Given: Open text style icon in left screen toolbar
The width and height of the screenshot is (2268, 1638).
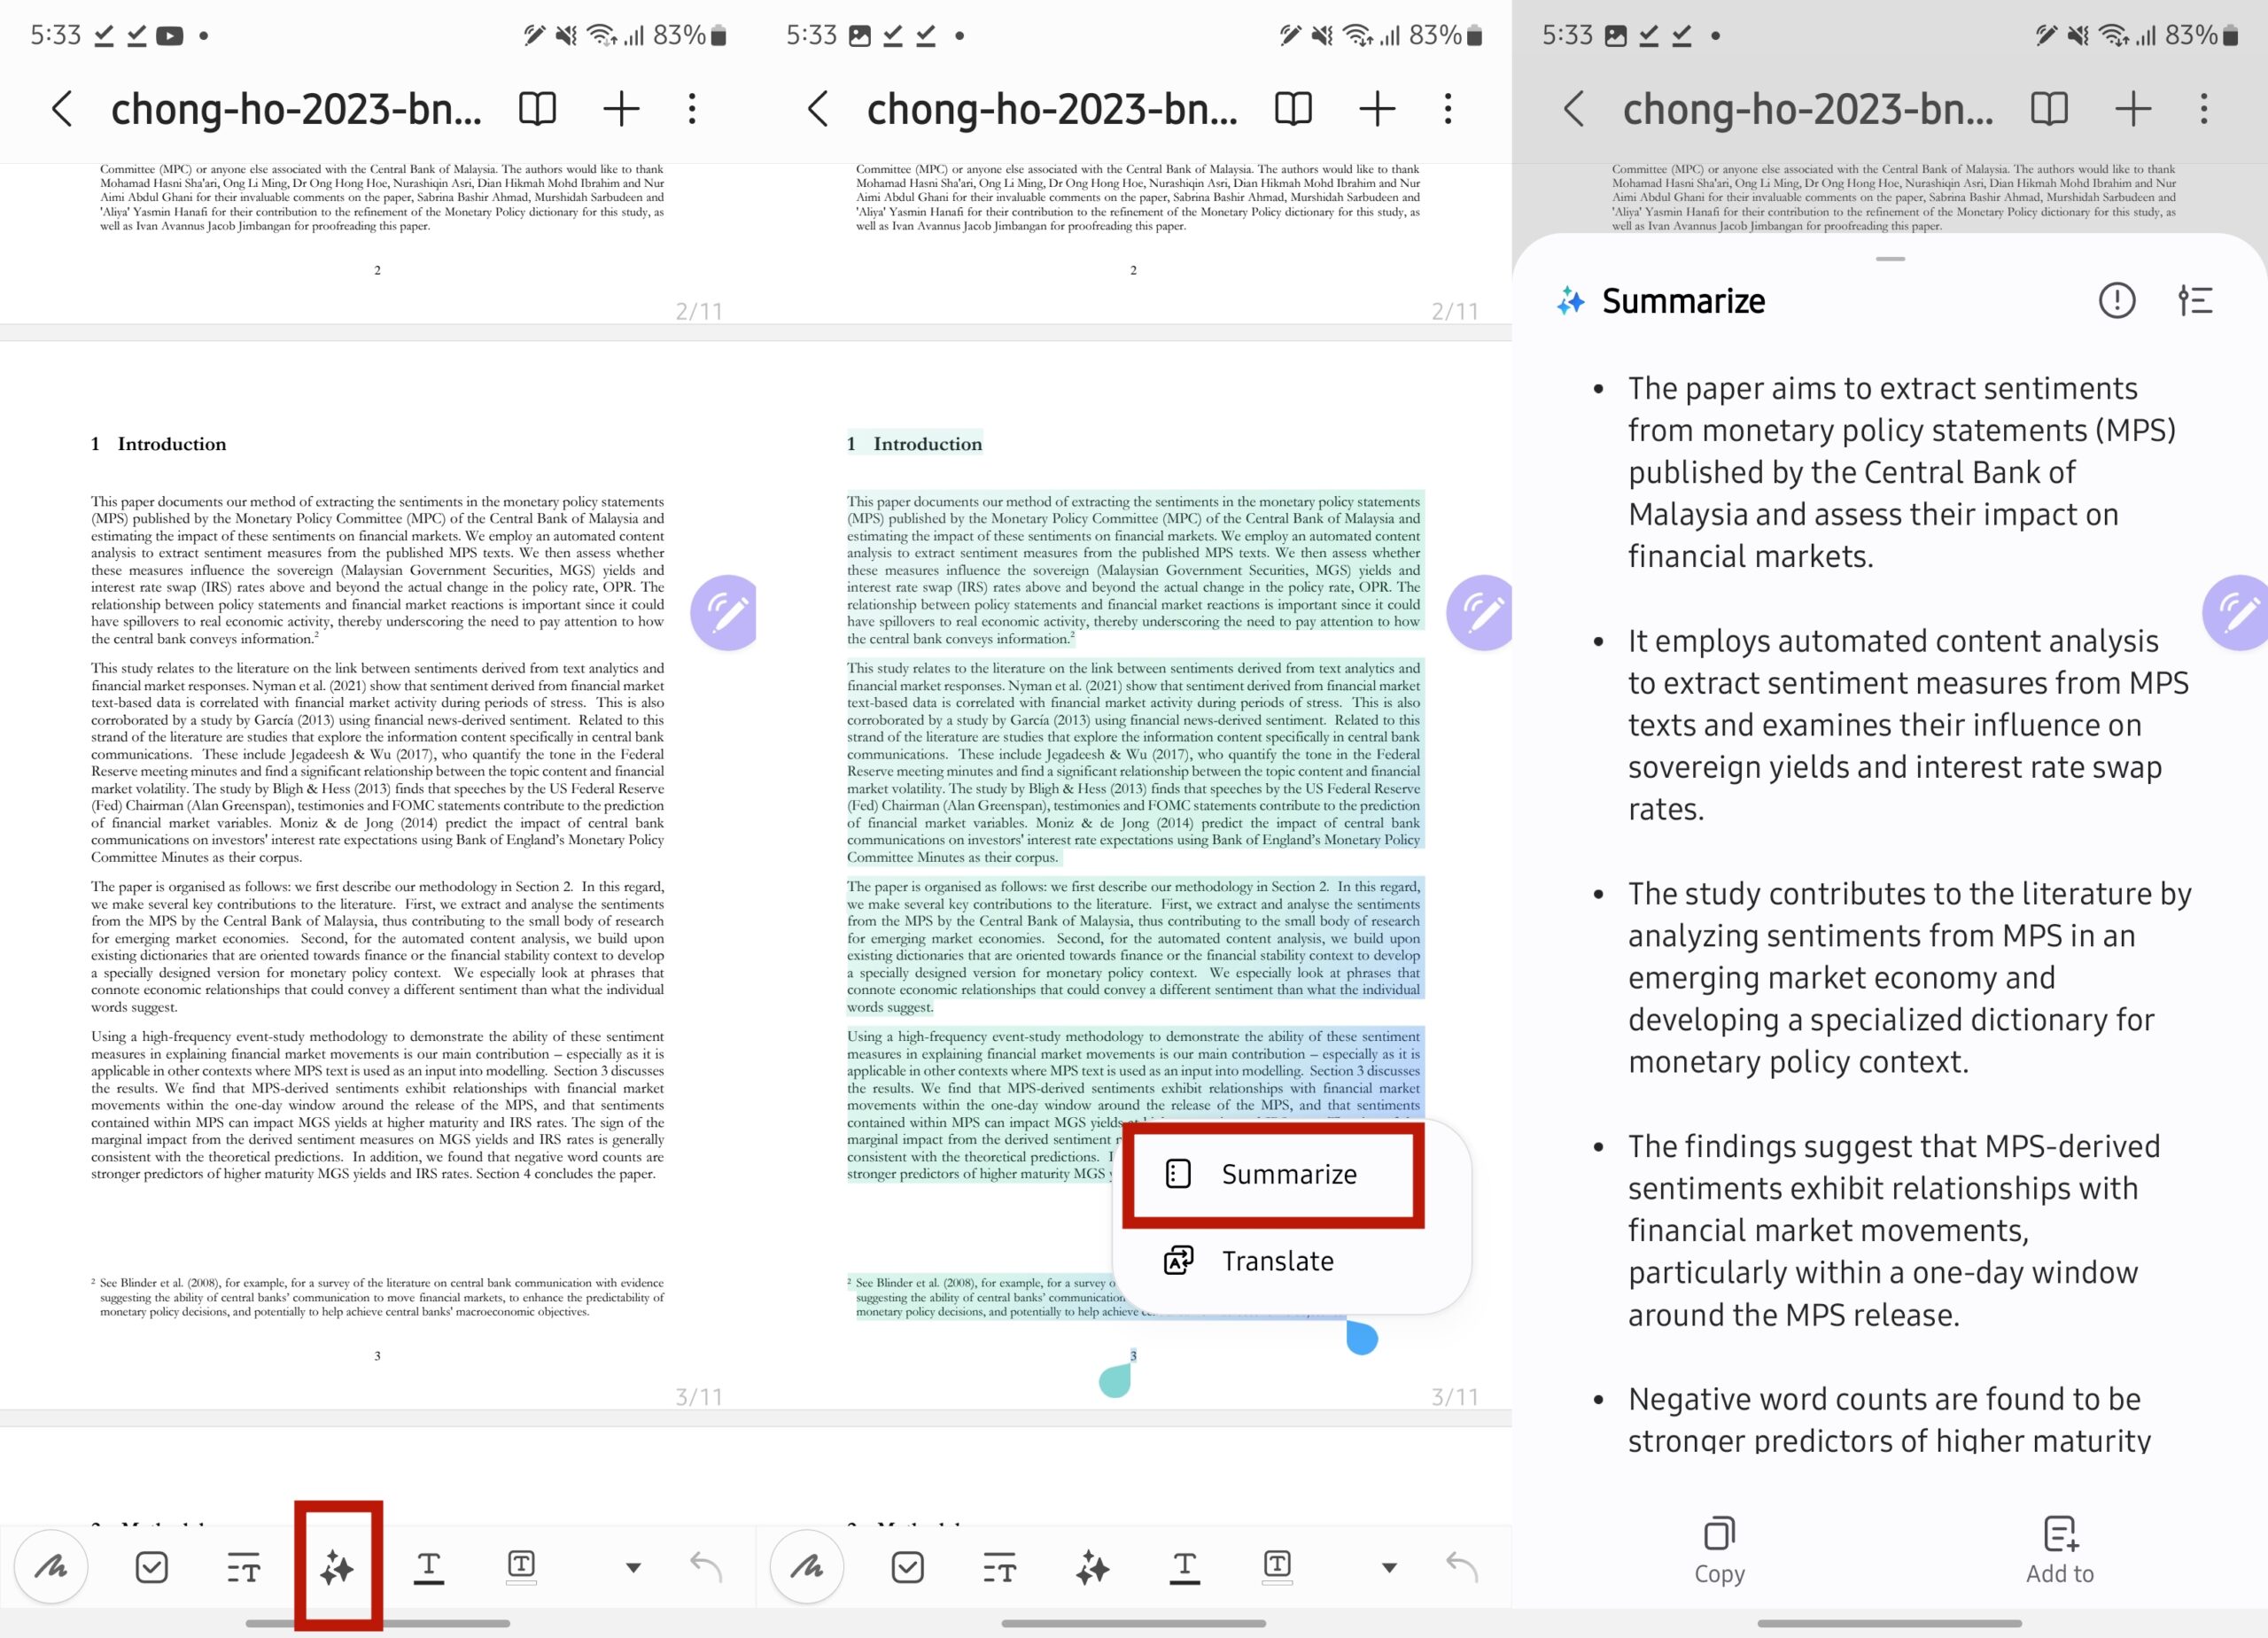Looking at the screenshot, I should coord(243,1567).
